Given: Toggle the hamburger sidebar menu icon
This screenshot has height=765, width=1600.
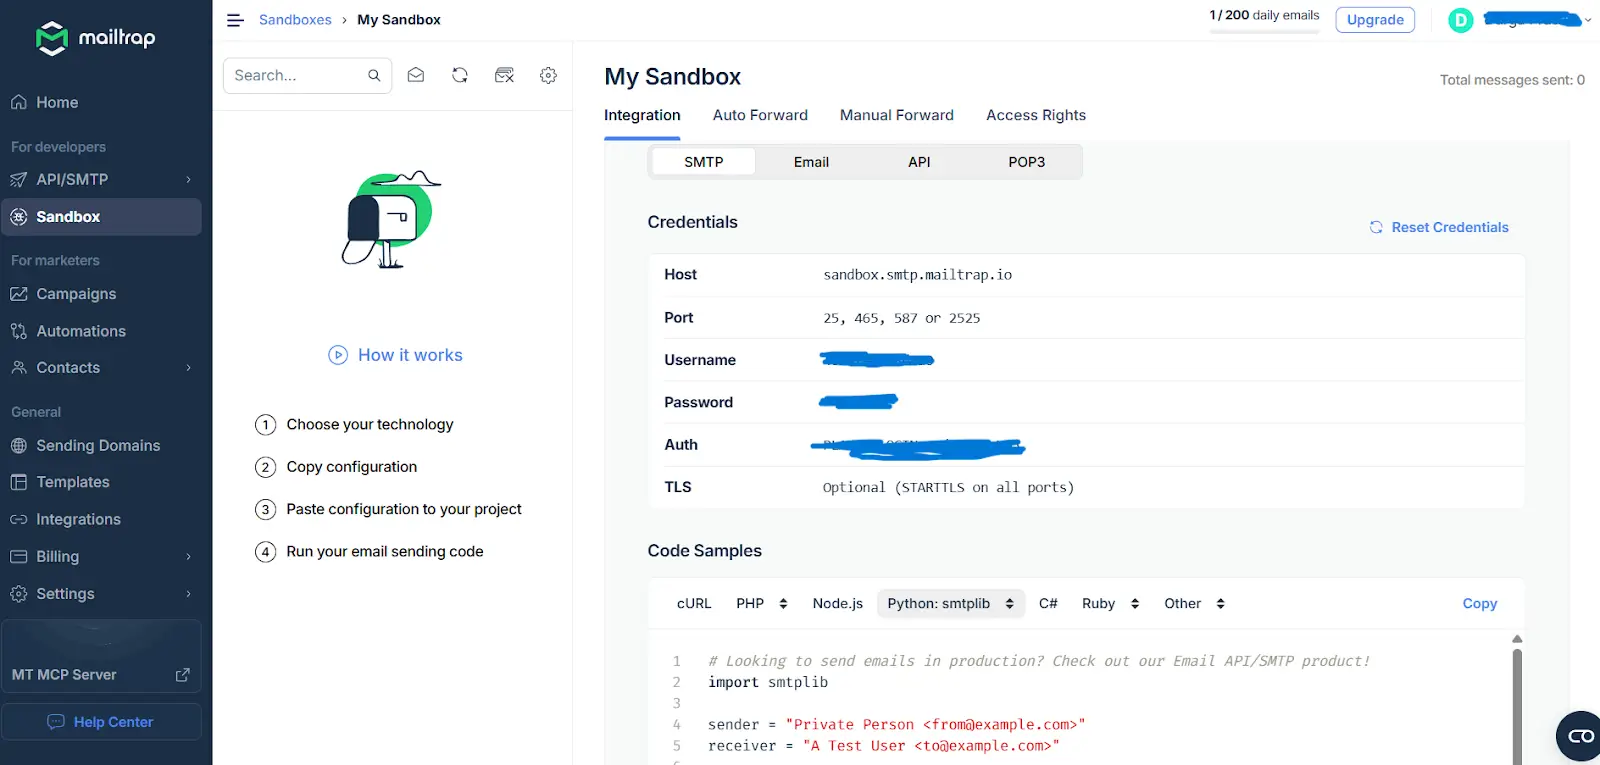Looking at the screenshot, I should pos(235,20).
